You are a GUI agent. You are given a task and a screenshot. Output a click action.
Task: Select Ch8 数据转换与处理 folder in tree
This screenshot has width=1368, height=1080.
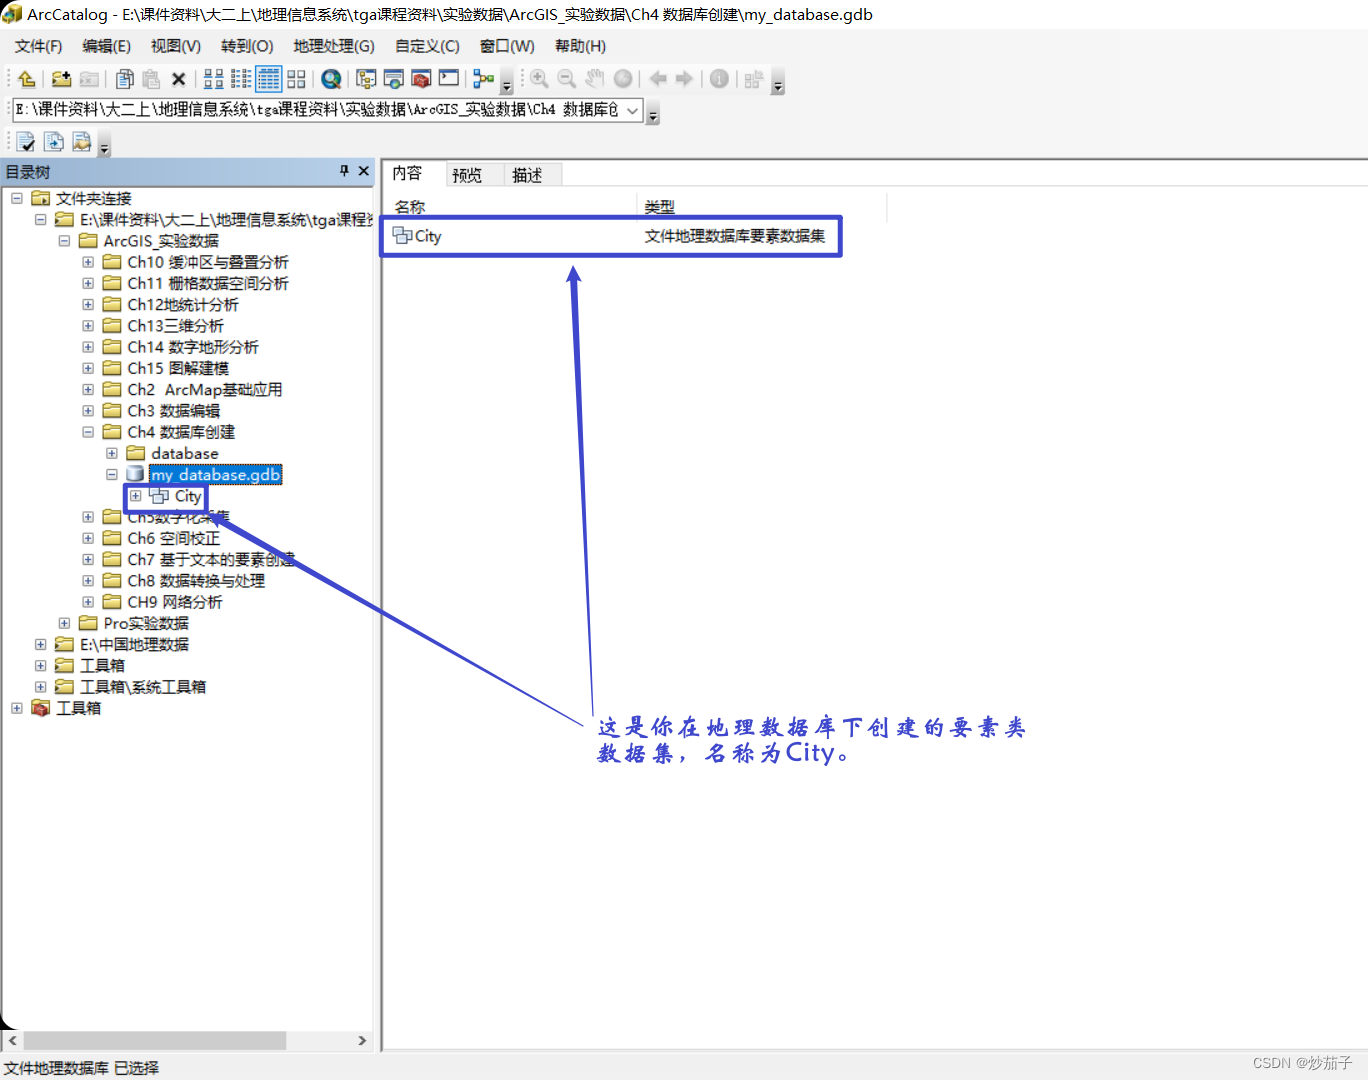(x=196, y=581)
